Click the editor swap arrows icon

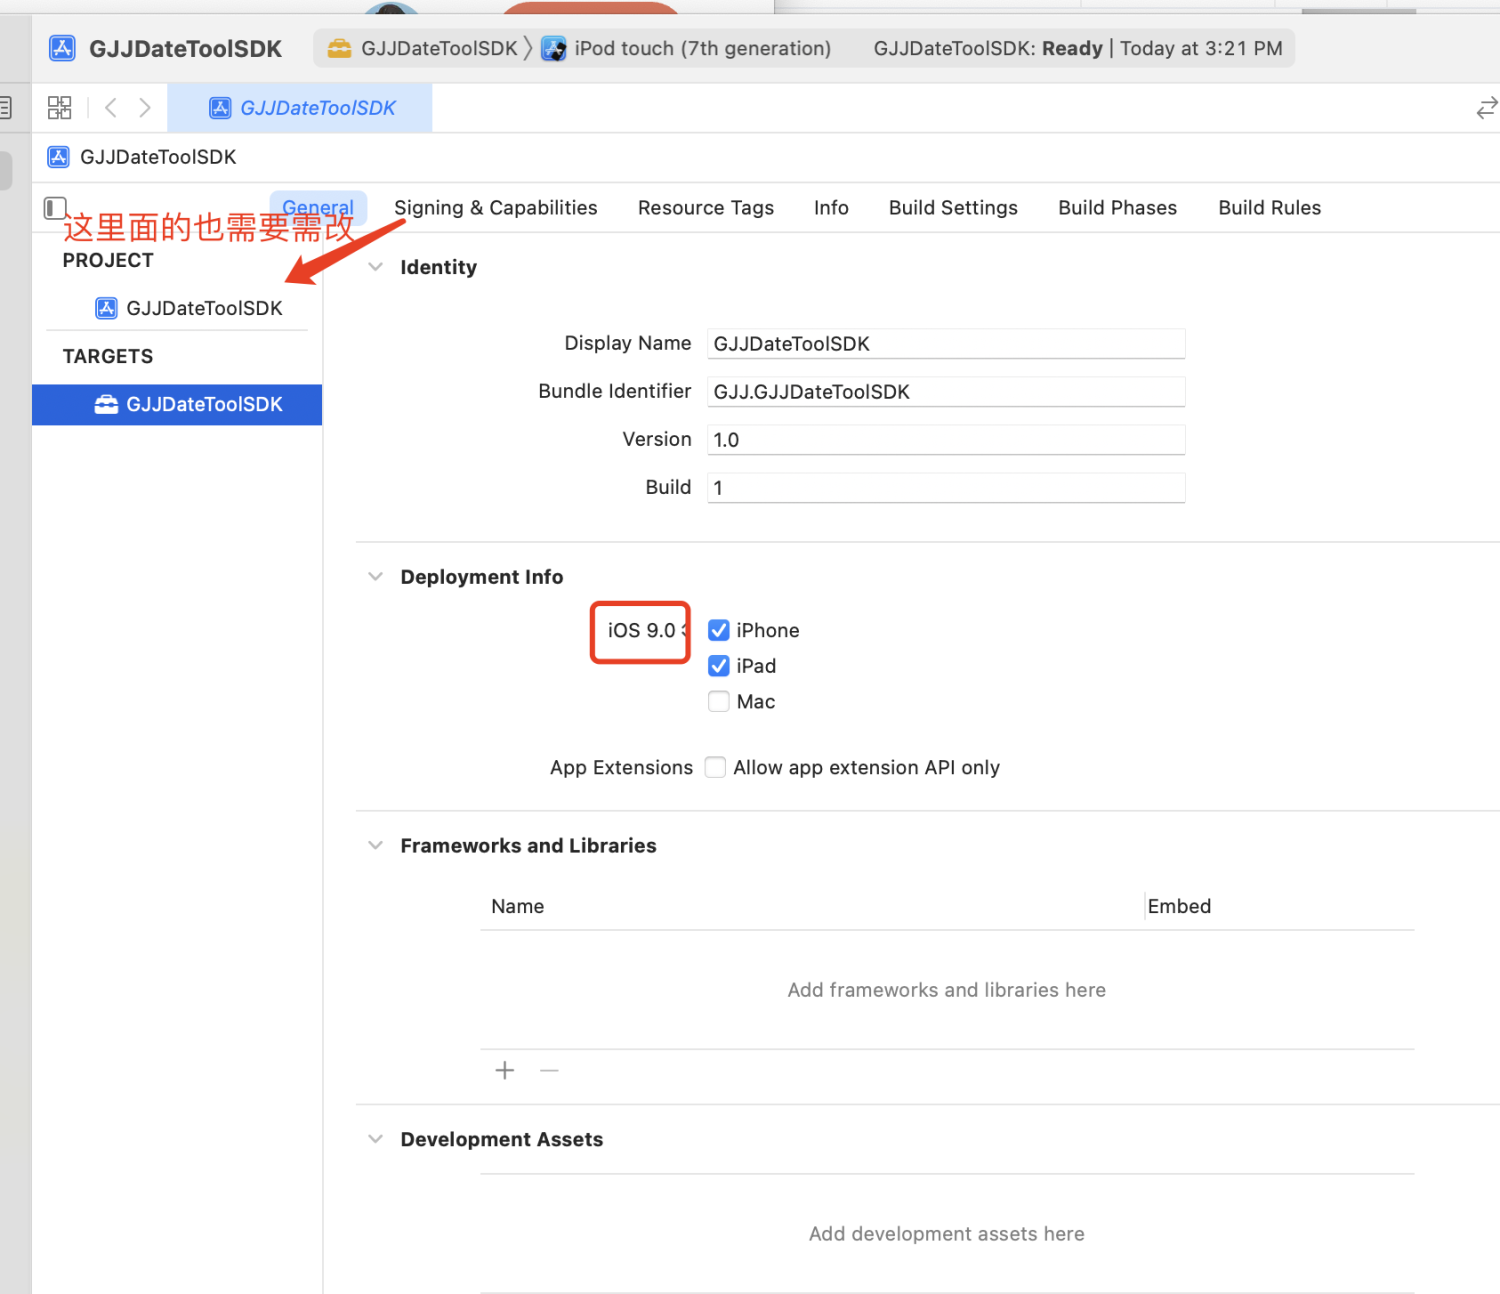(1486, 108)
